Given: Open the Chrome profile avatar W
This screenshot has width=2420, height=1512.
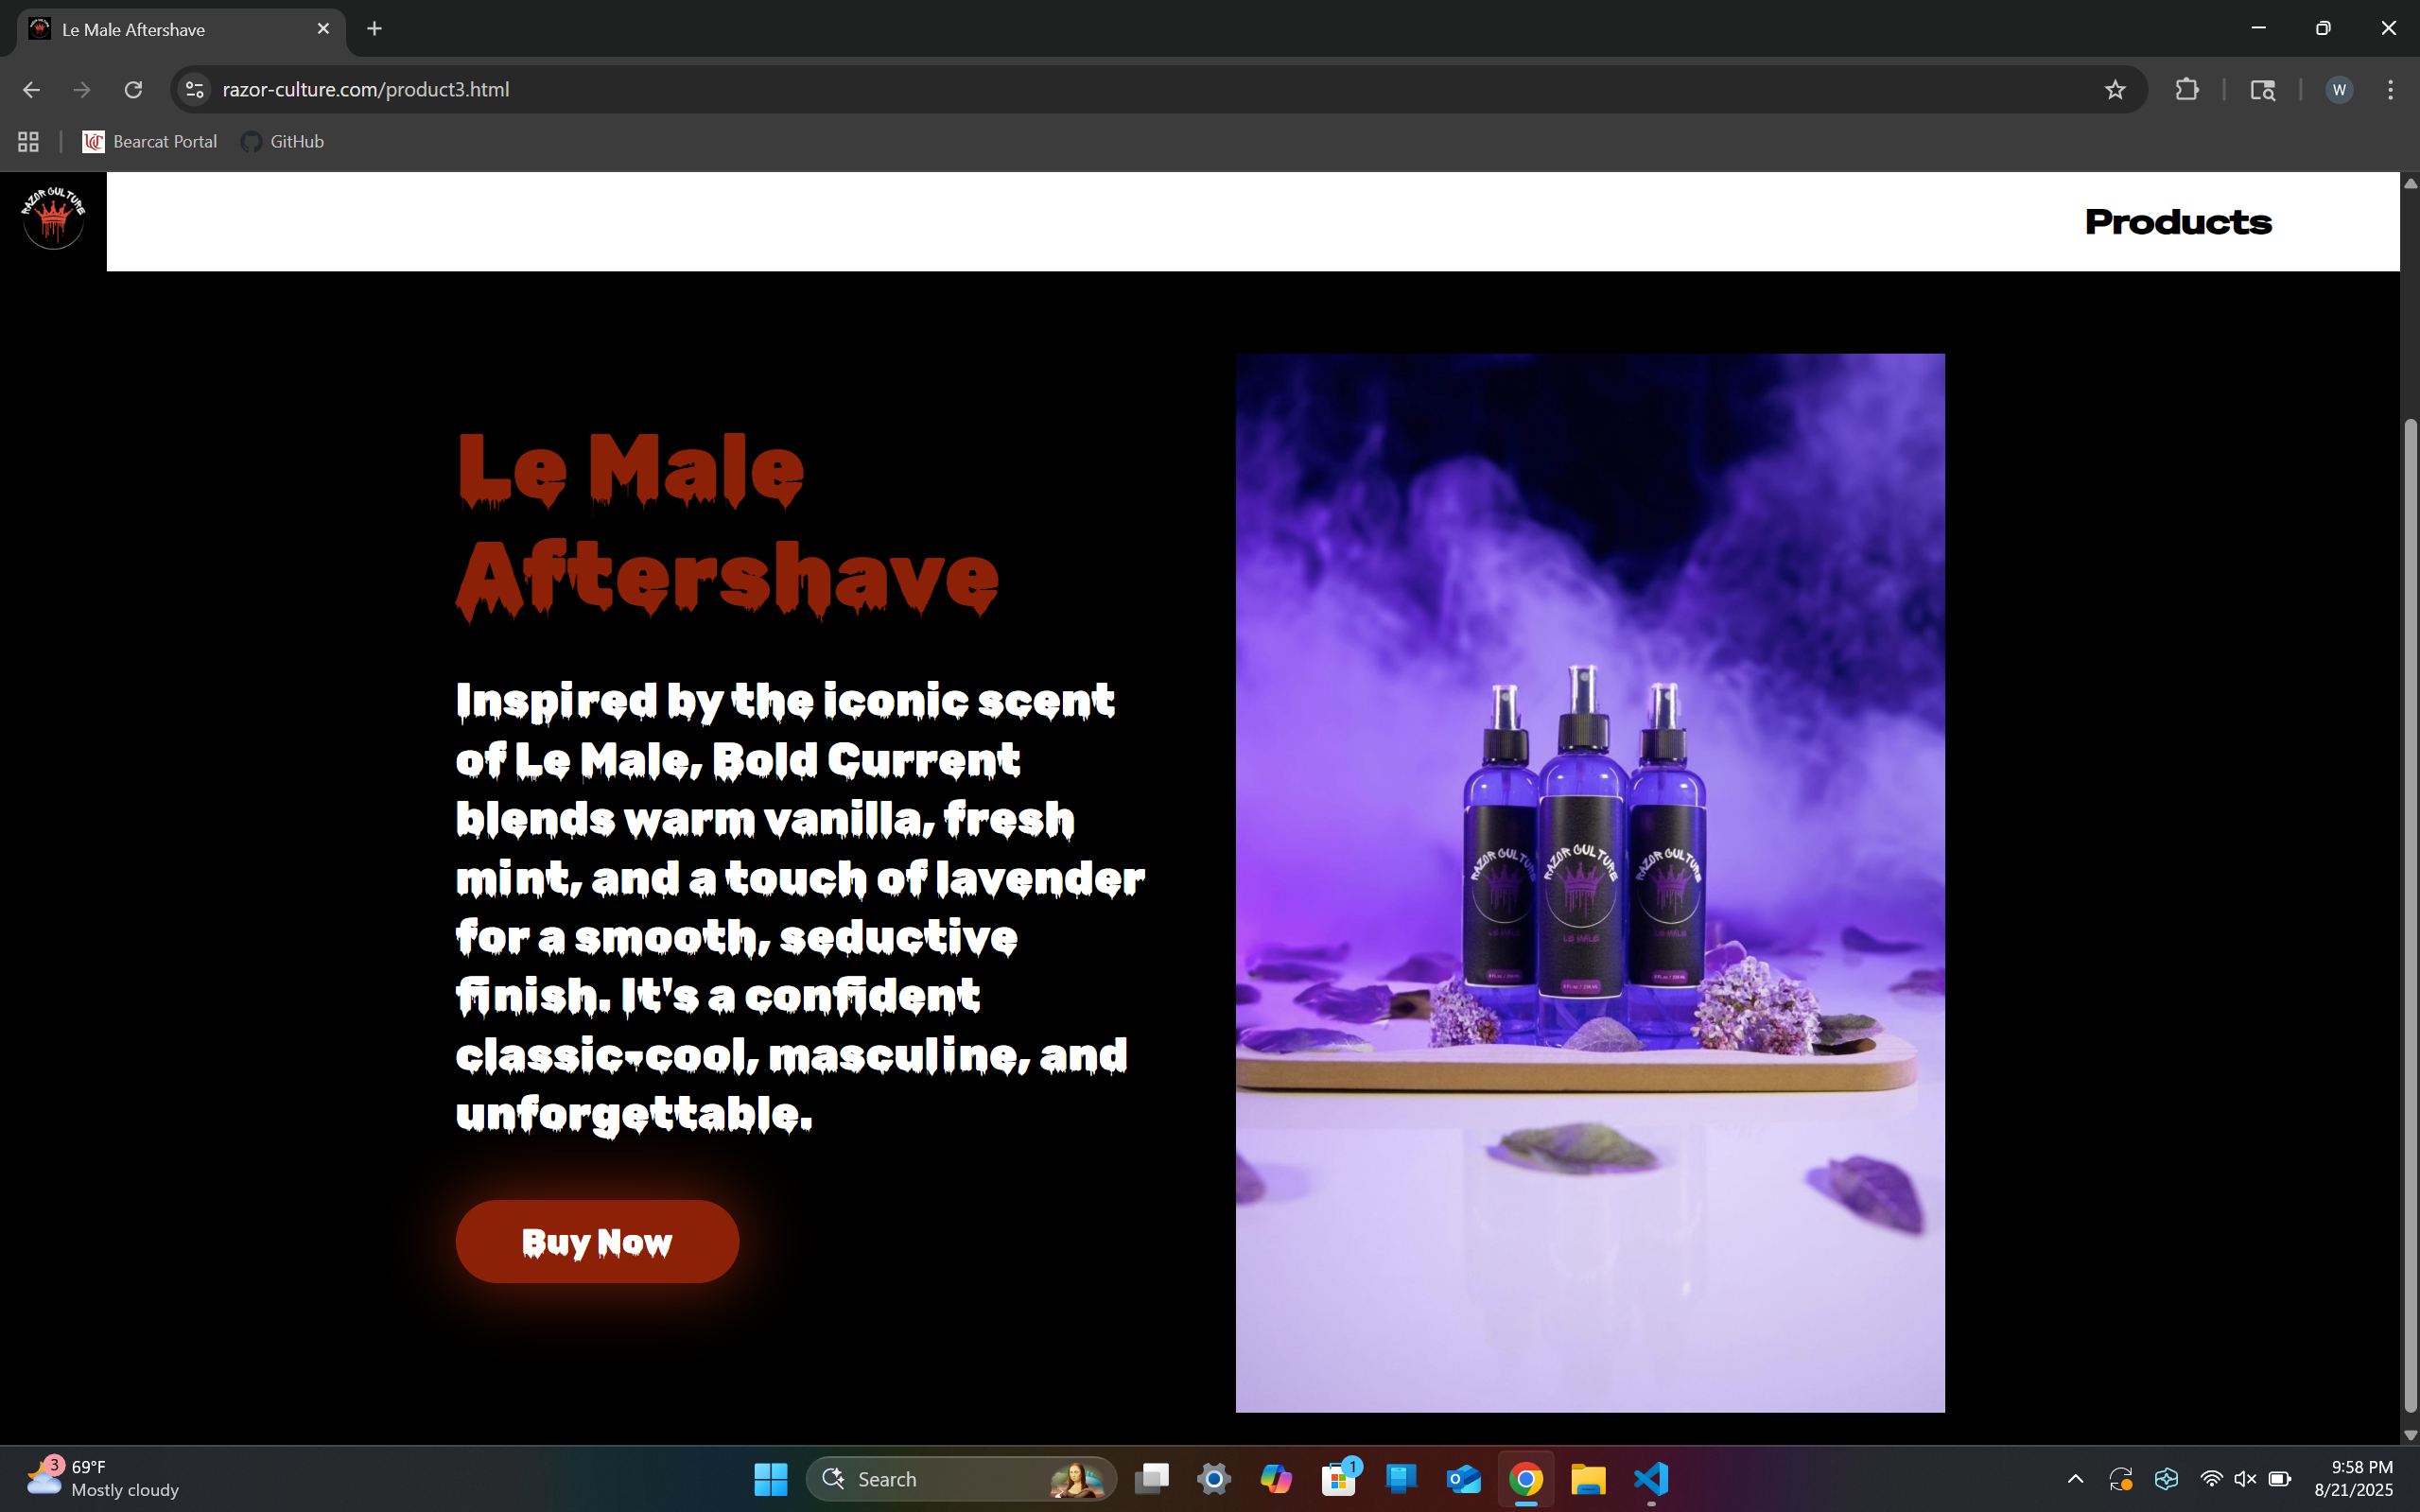Looking at the screenshot, I should [x=2338, y=90].
